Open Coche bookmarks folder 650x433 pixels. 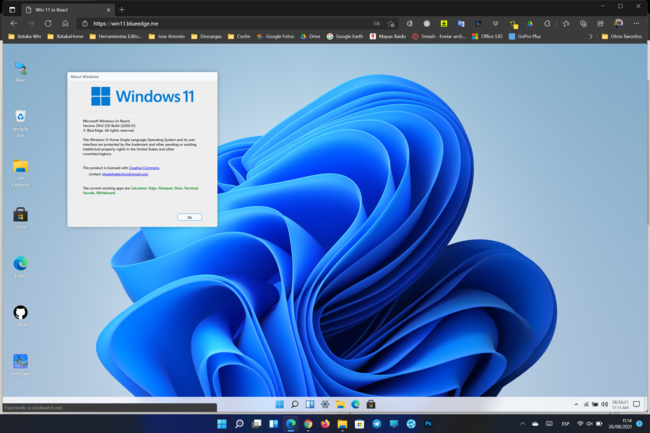(x=239, y=36)
